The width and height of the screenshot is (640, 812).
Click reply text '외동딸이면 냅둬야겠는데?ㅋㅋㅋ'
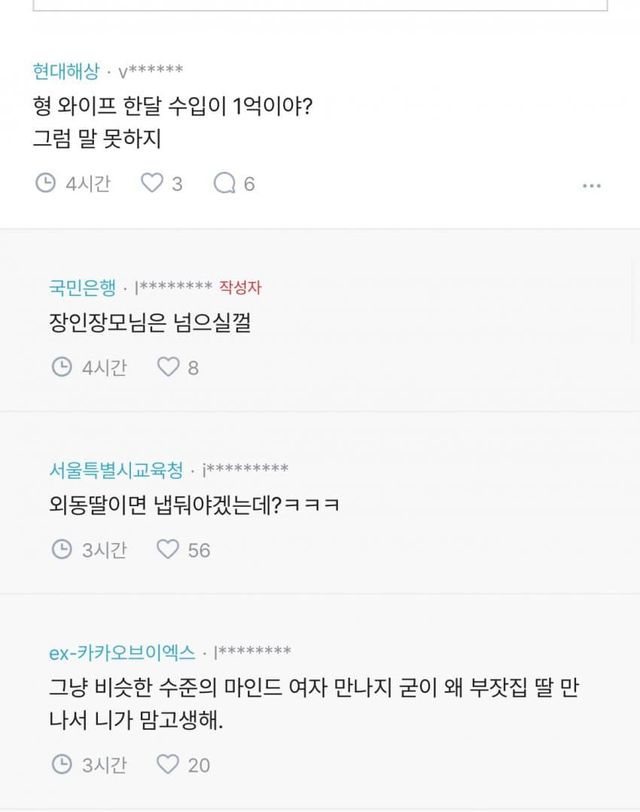[x=194, y=505]
